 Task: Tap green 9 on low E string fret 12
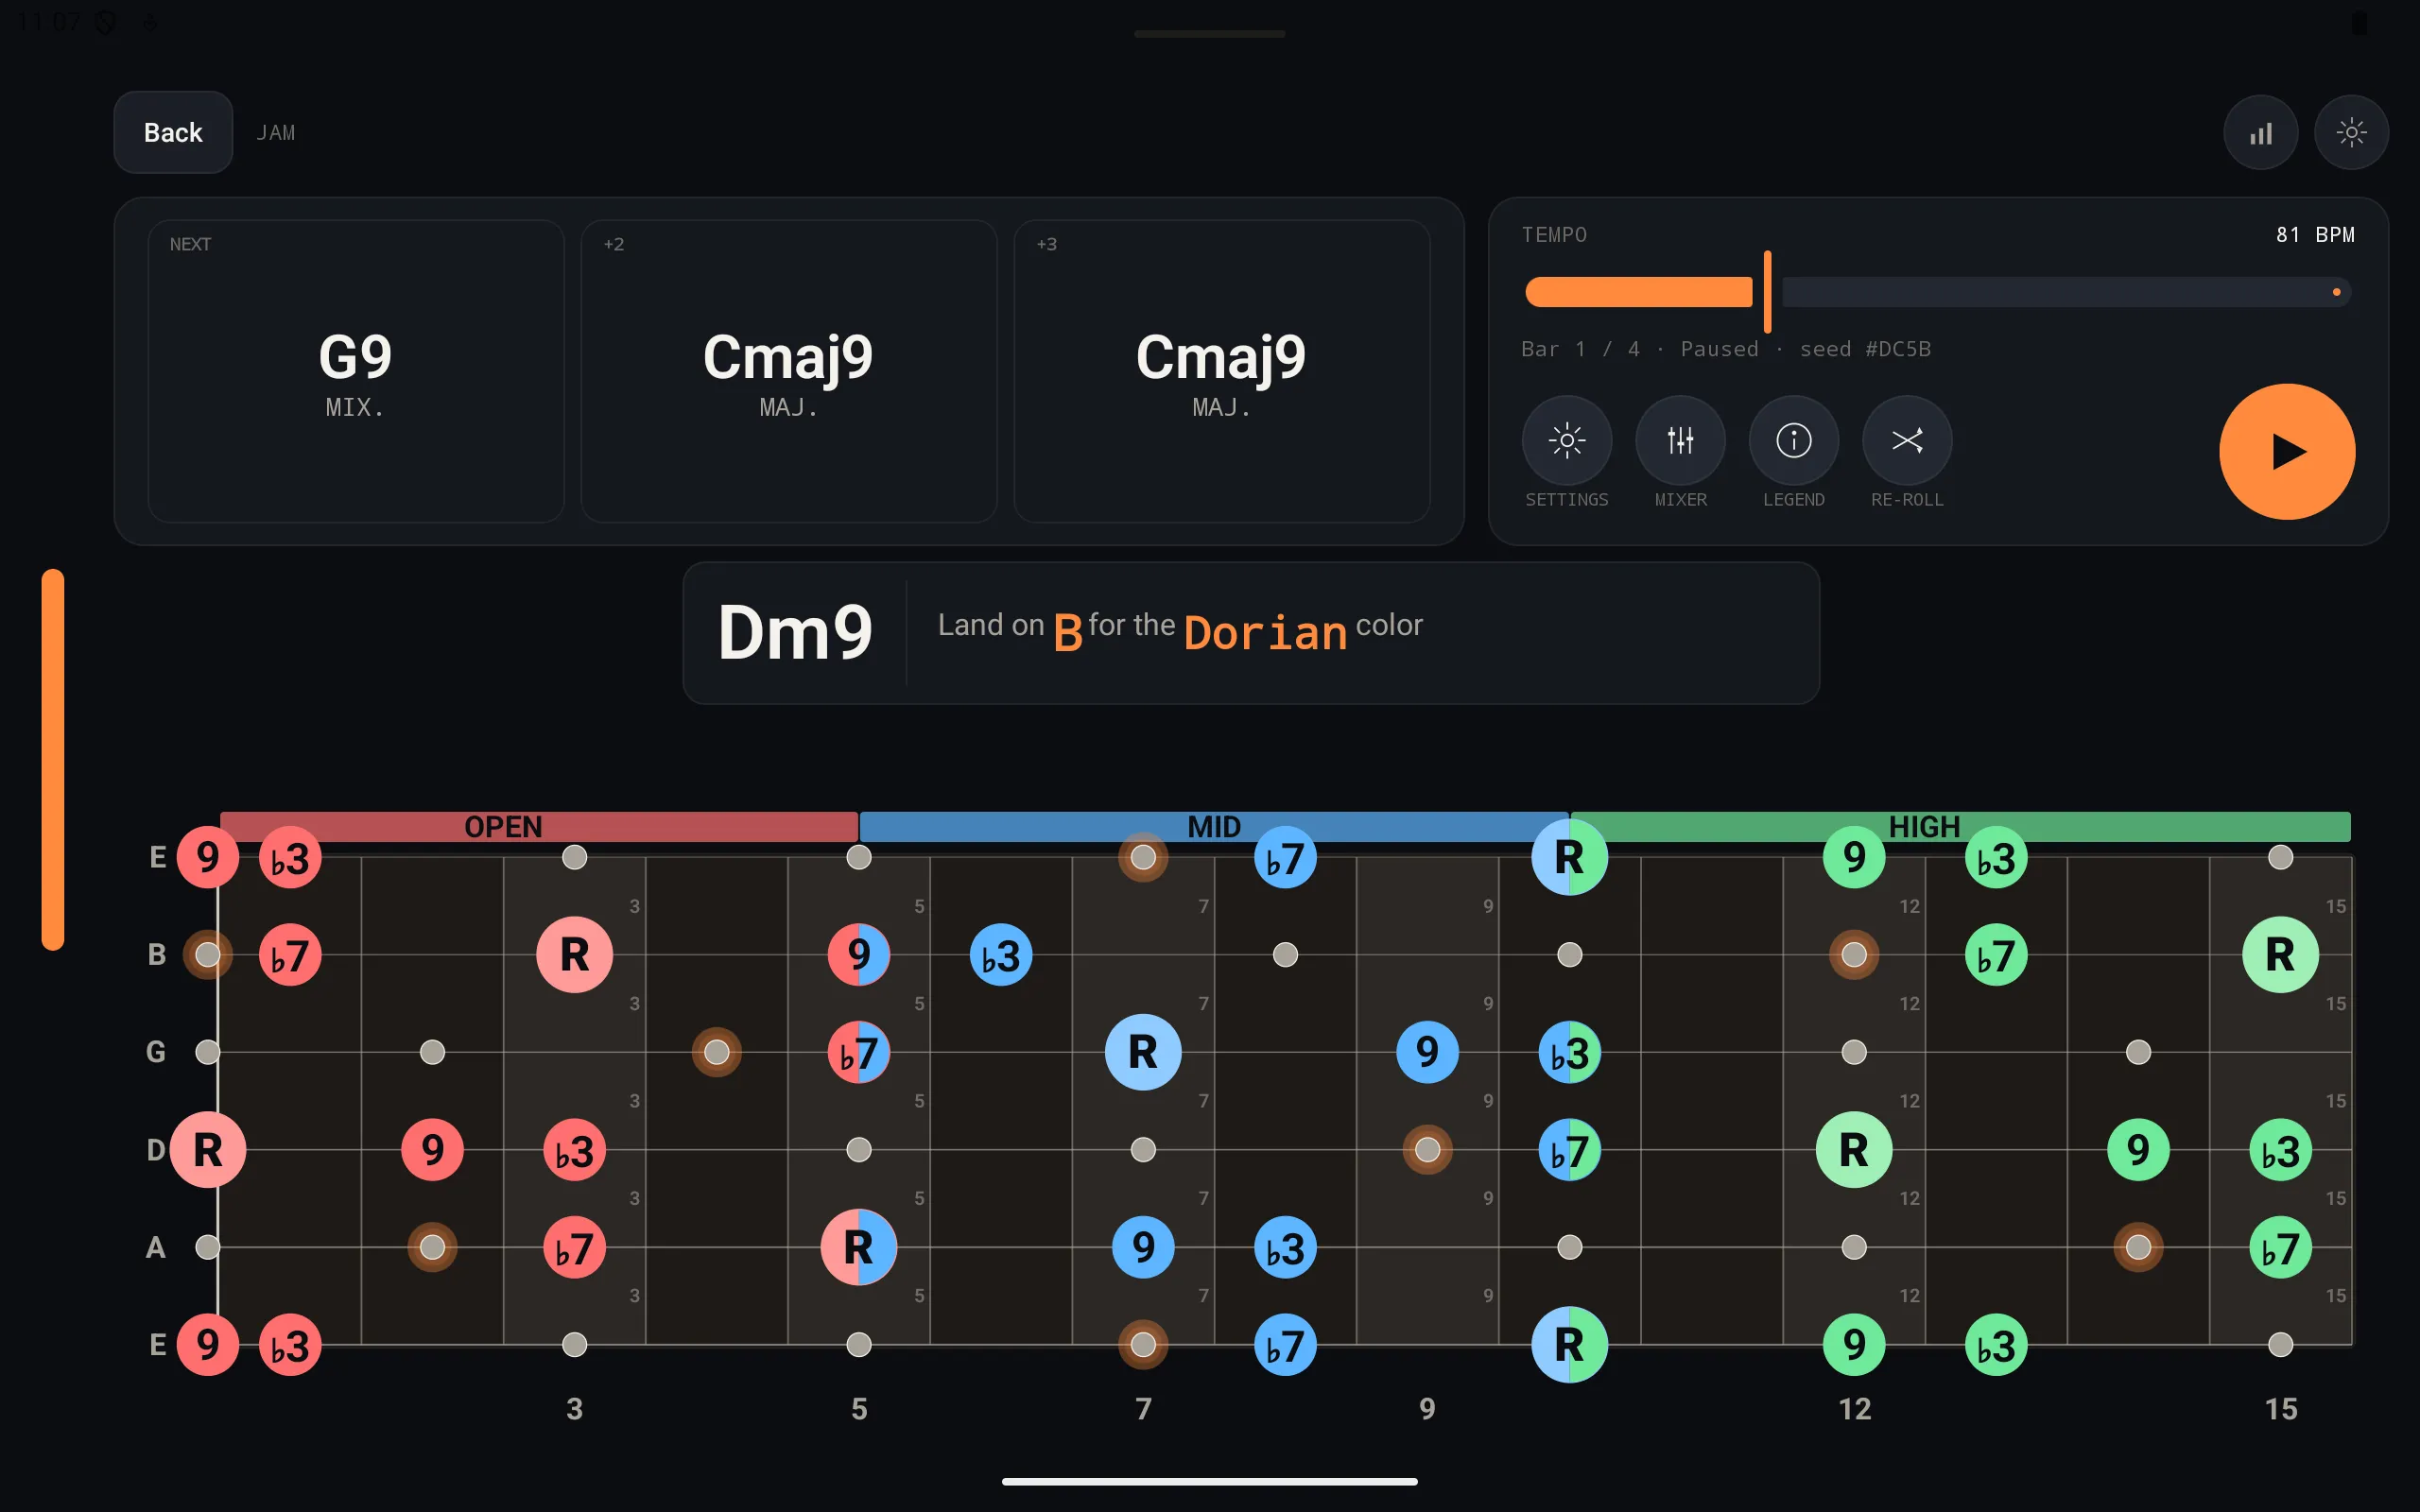pos(1854,1345)
